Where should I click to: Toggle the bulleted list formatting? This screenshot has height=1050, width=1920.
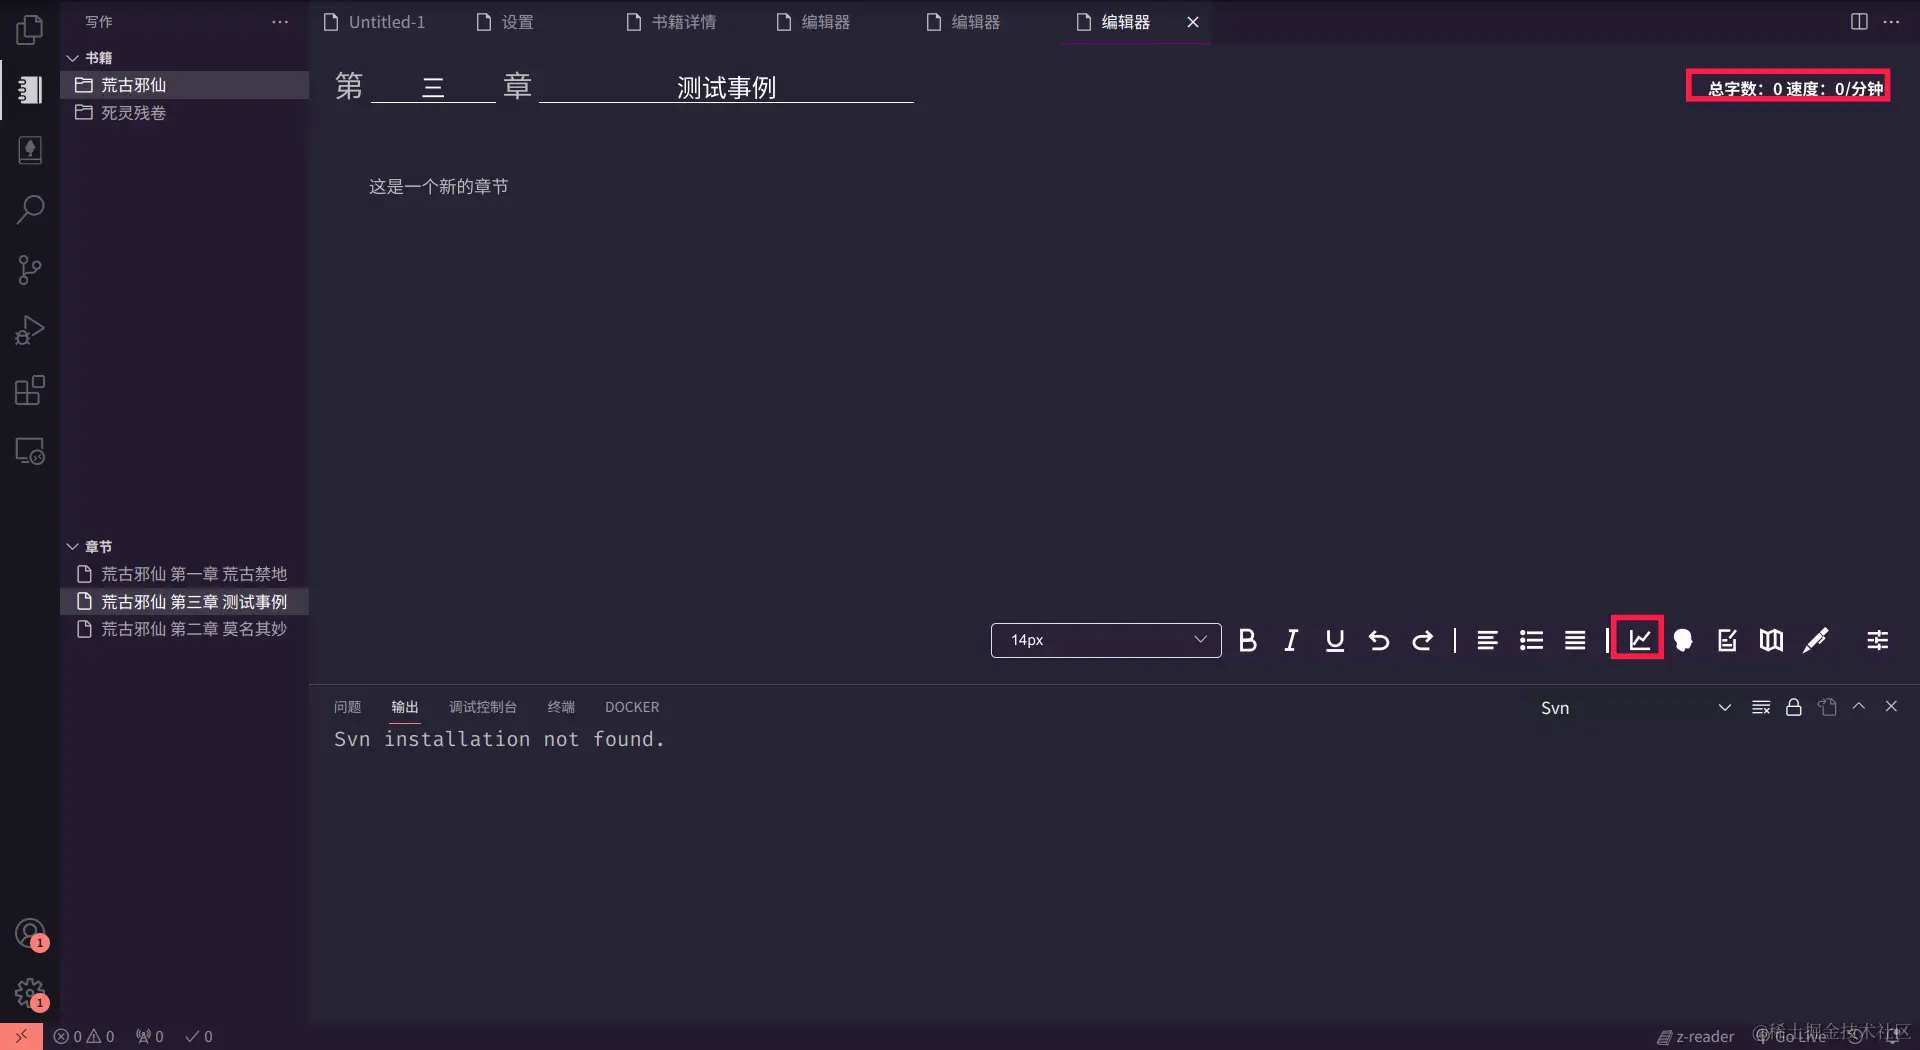[1530, 640]
